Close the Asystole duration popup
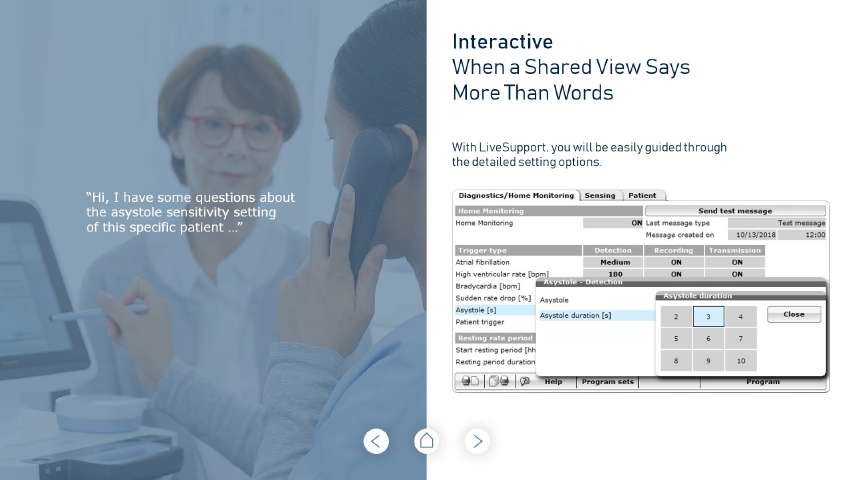 pyautogui.click(x=793, y=314)
